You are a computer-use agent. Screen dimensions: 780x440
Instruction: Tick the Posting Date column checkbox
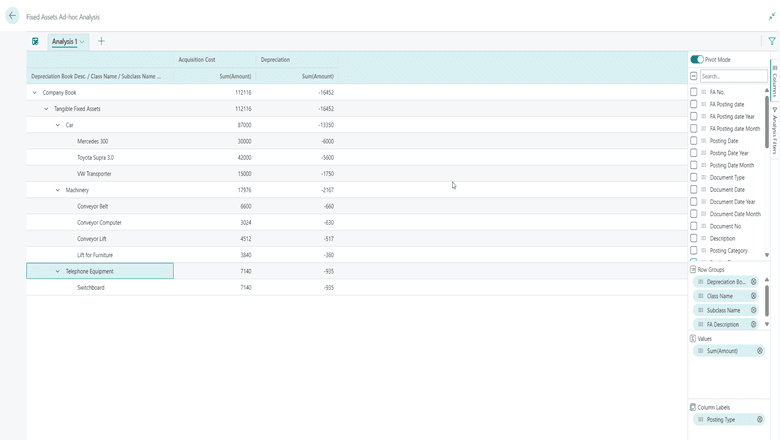click(694, 141)
